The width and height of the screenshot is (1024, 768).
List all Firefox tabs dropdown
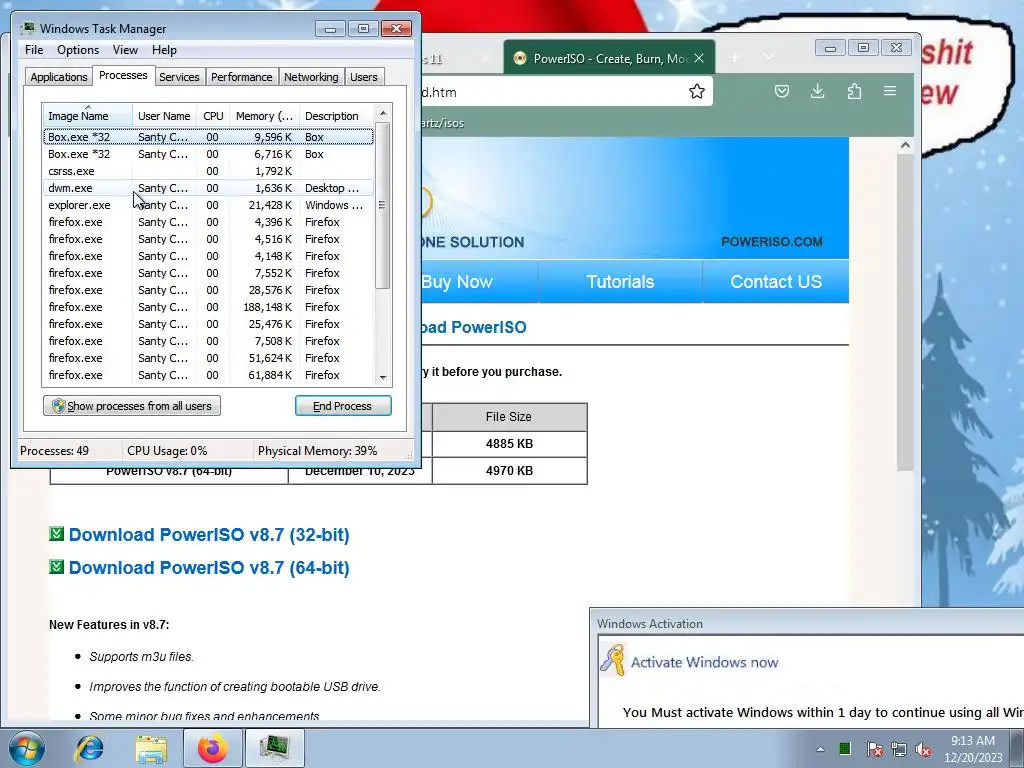[769, 57]
